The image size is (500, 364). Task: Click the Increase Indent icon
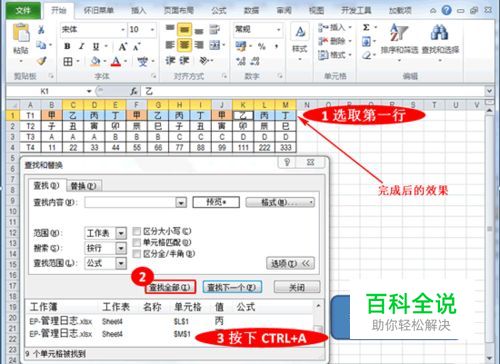(x=184, y=61)
